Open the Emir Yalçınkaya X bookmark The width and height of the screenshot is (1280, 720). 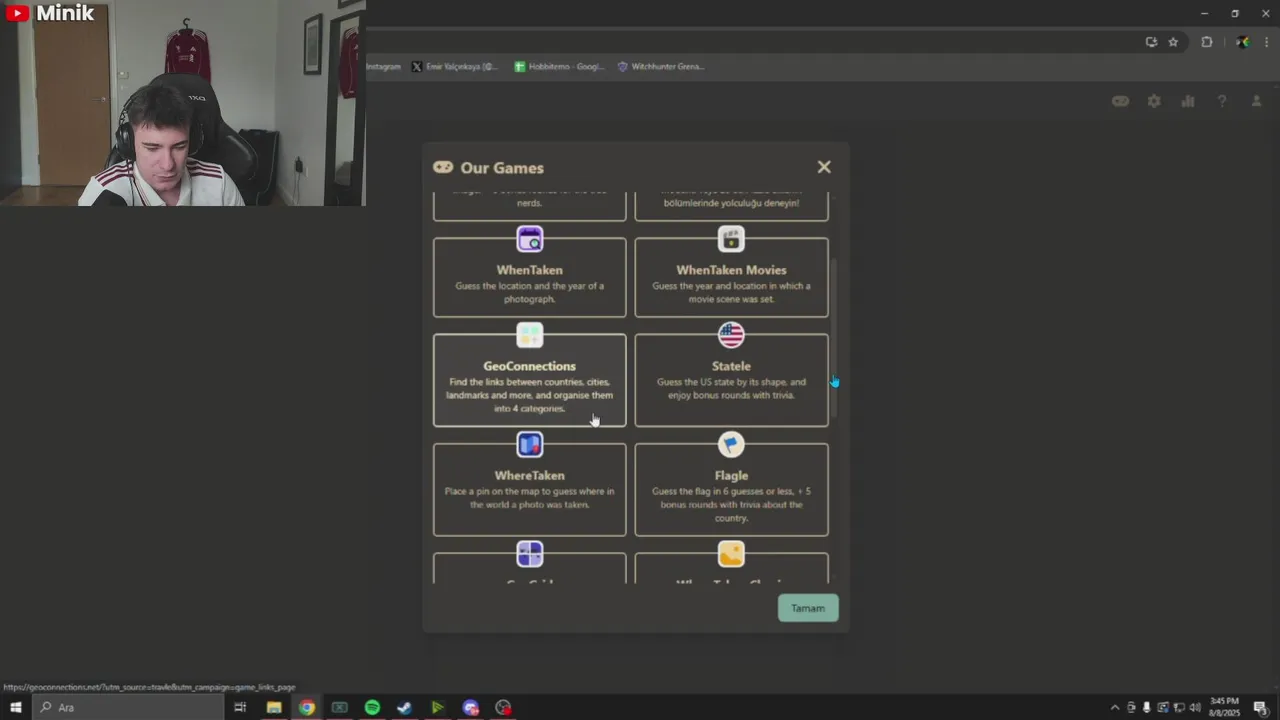[x=455, y=67]
